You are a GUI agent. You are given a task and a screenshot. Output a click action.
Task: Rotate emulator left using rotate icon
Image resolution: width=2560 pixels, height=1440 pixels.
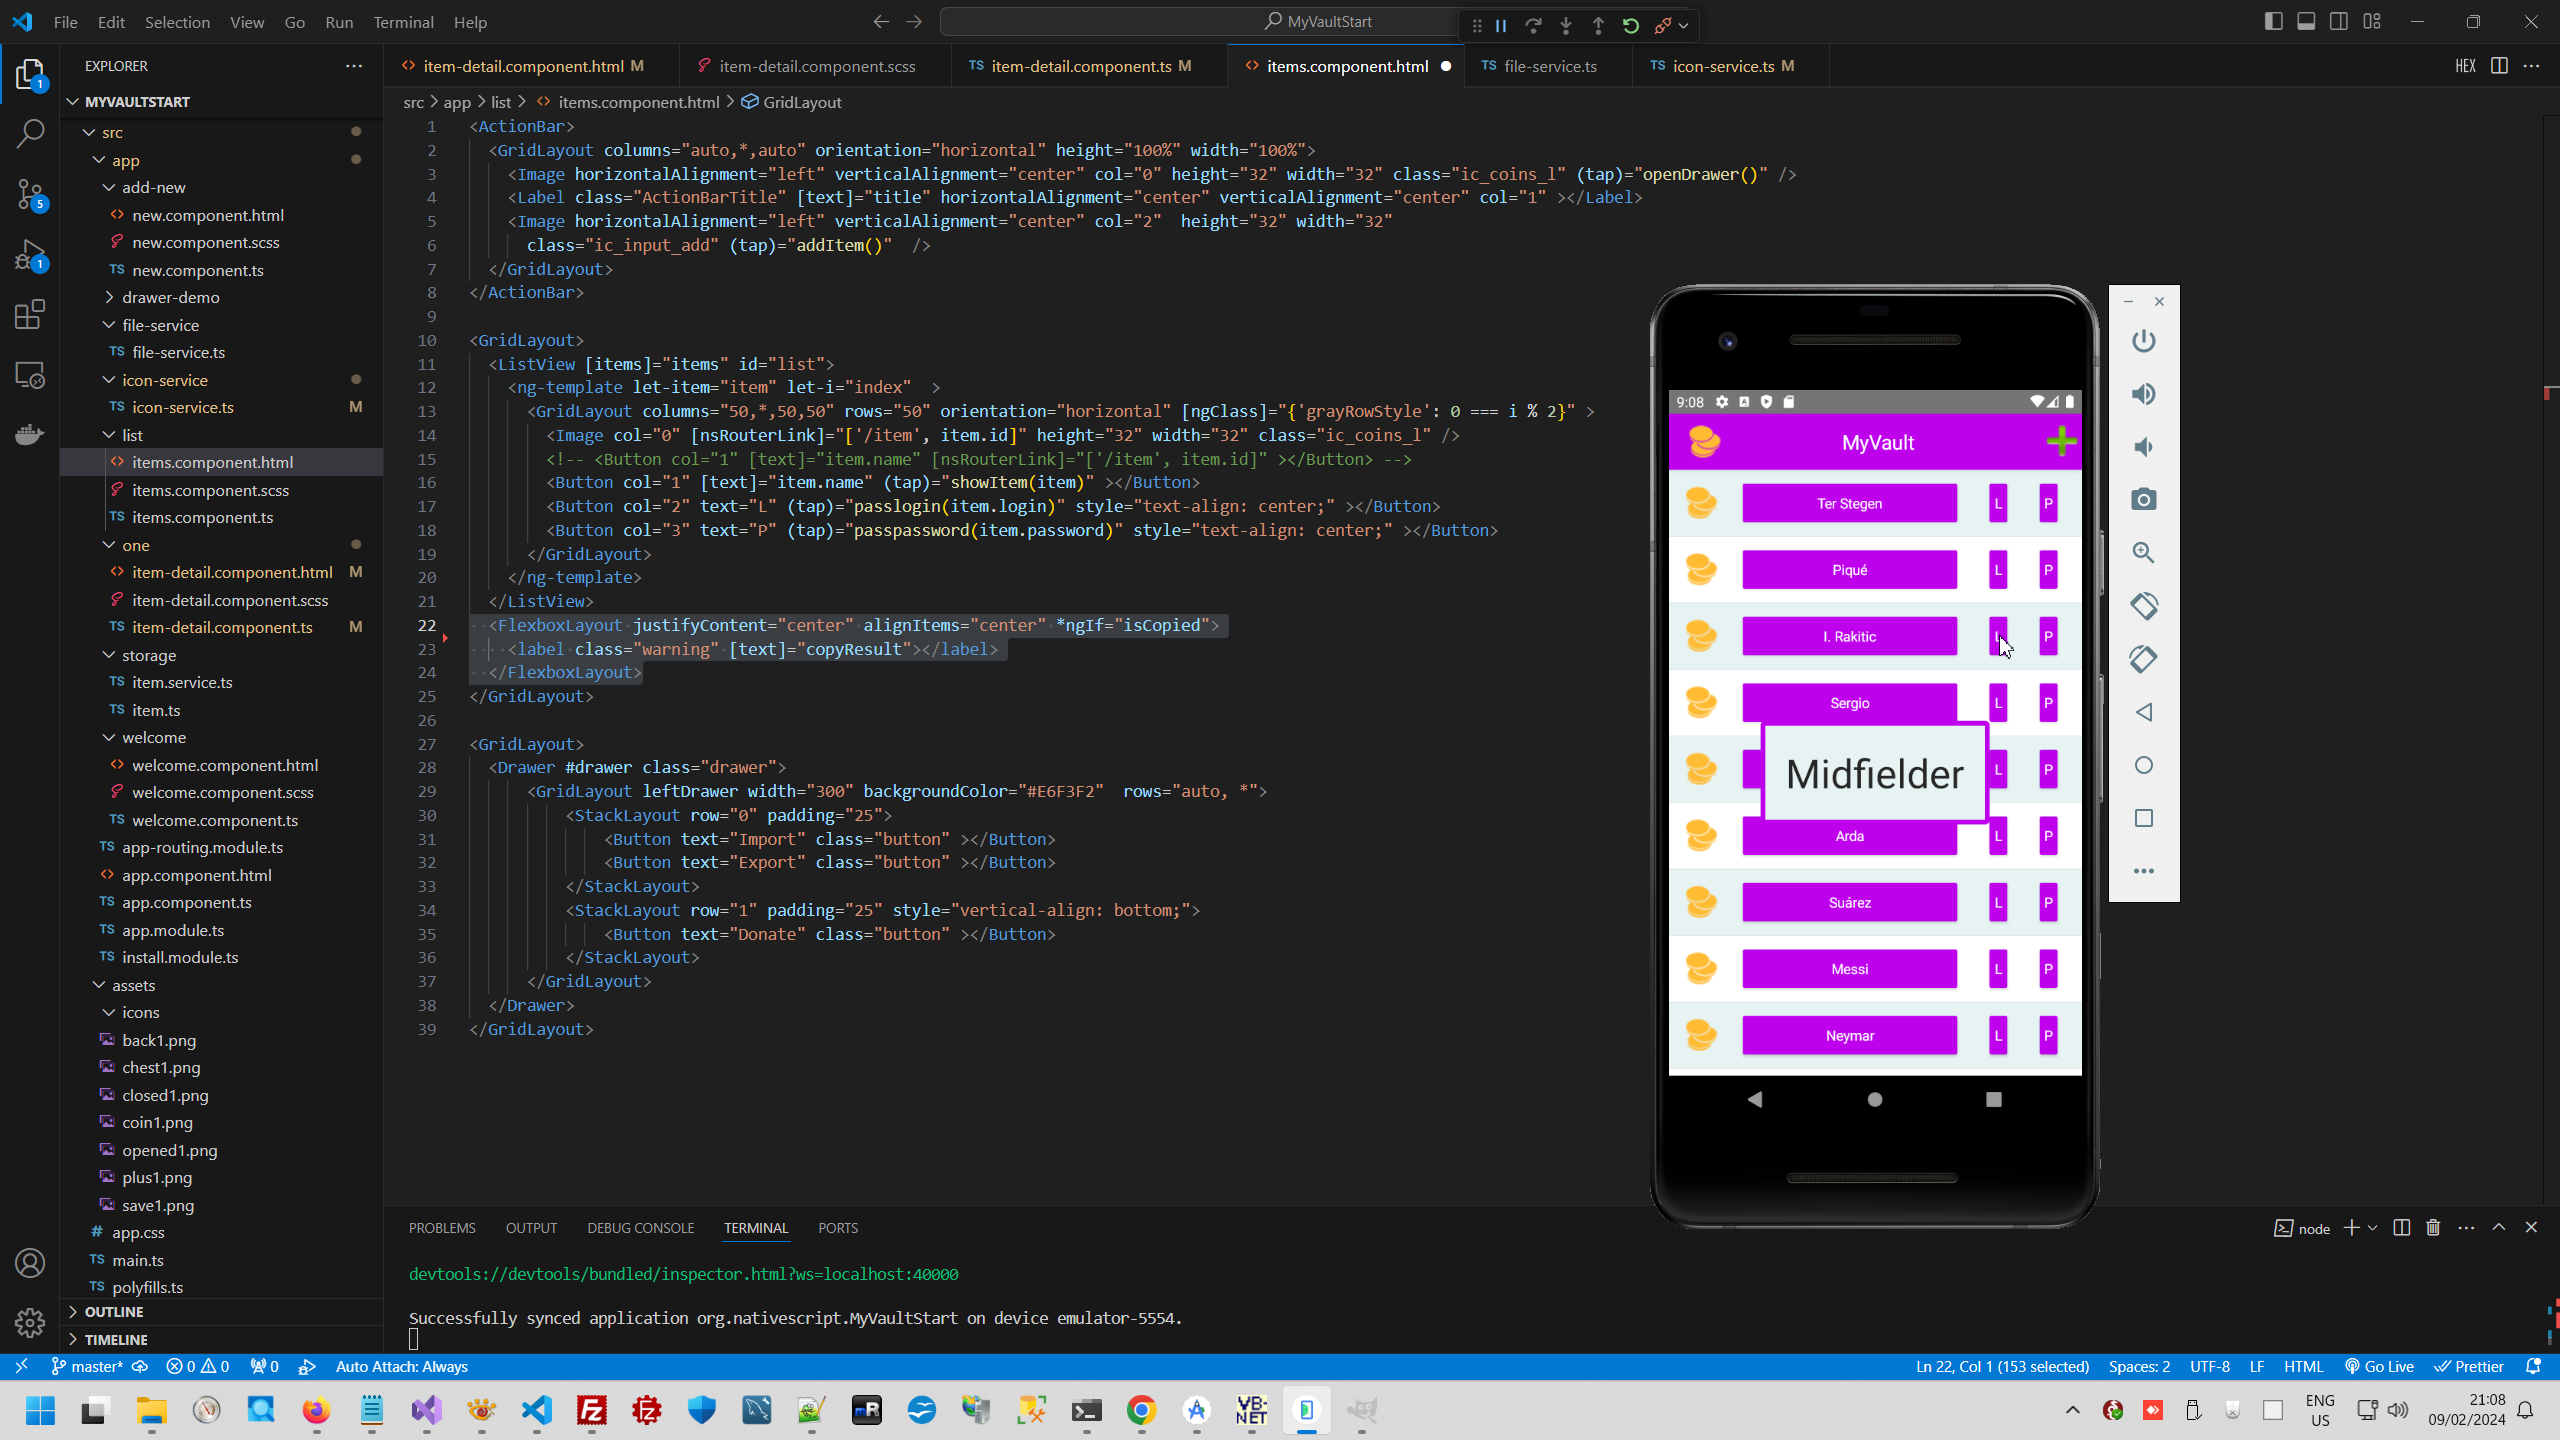tap(2143, 605)
